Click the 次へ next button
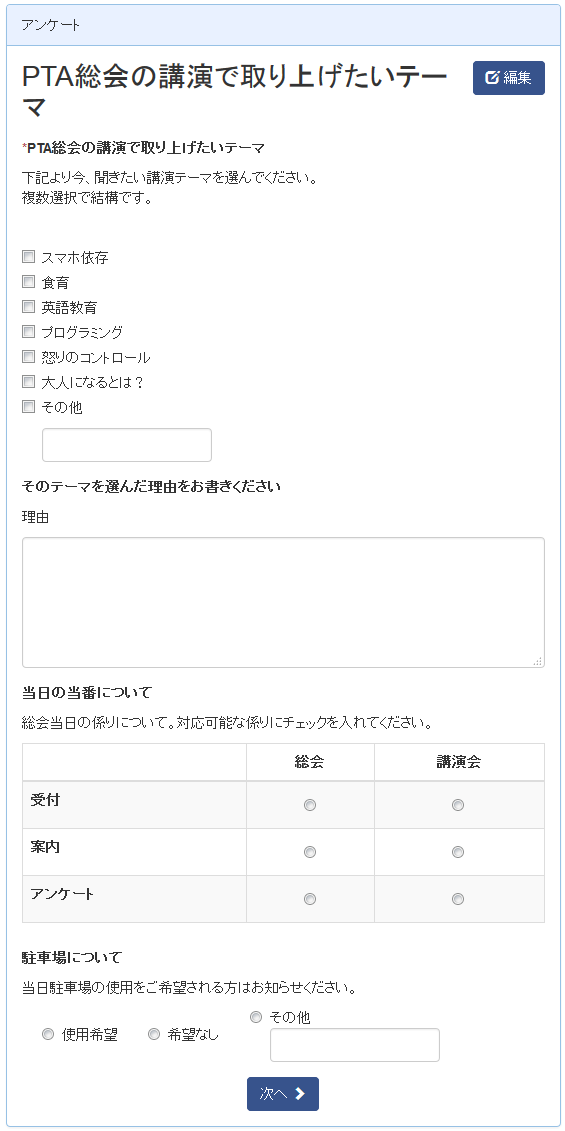The width and height of the screenshot is (565, 1131). [x=283, y=1094]
